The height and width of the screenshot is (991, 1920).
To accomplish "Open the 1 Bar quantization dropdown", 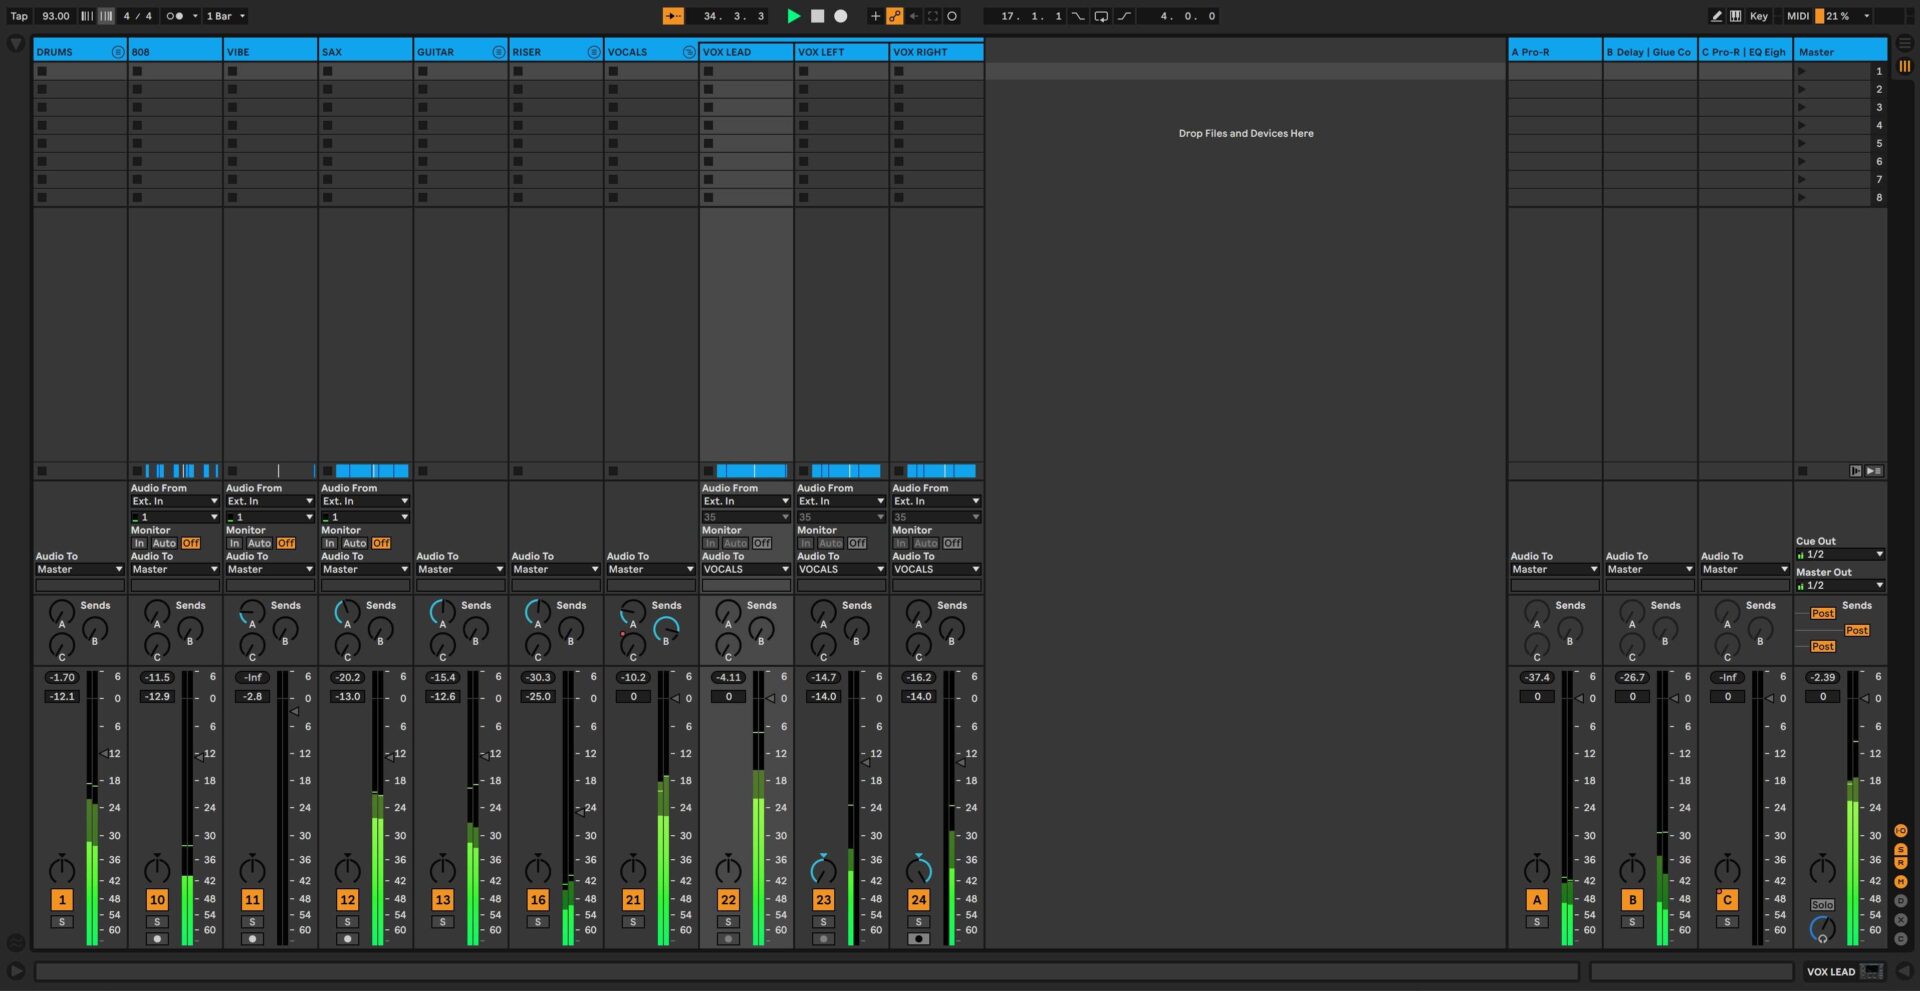I will [x=225, y=16].
